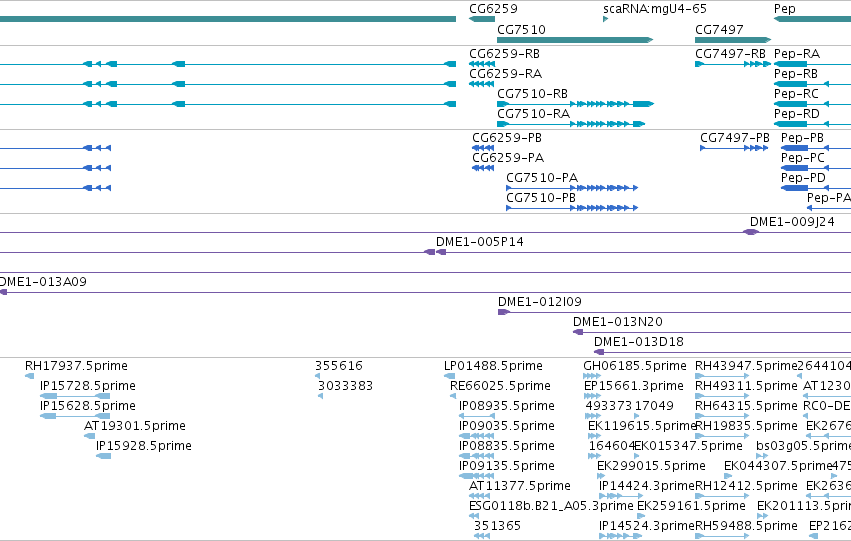Screen dimensions: 851x541
Task: Click the CG6259 gene arrow glyph
Action: click(x=482, y=19)
